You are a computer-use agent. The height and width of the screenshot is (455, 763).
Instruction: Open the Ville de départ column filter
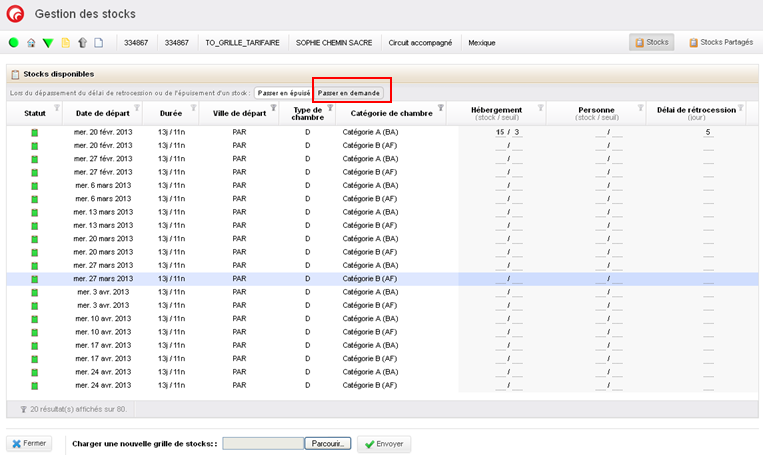[274, 108]
